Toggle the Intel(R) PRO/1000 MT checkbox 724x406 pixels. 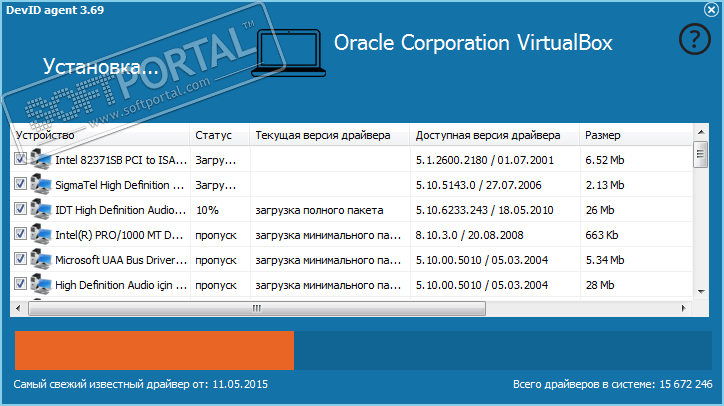point(20,233)
